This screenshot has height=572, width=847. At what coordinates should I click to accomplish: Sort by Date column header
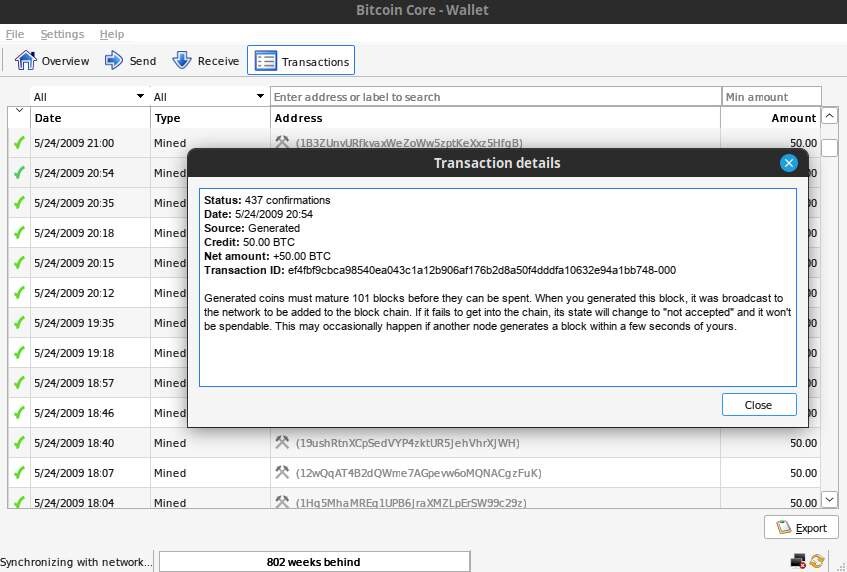90,118
